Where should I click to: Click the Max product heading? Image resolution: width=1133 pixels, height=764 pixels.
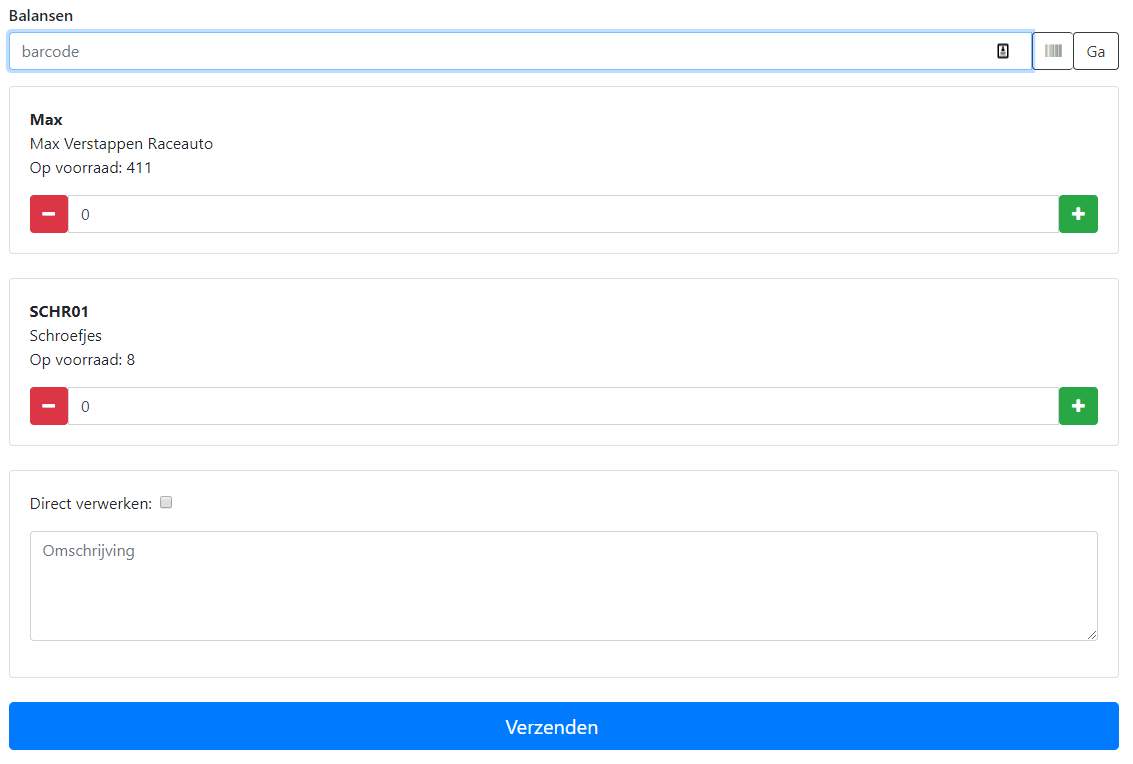[x=46, y=120]
